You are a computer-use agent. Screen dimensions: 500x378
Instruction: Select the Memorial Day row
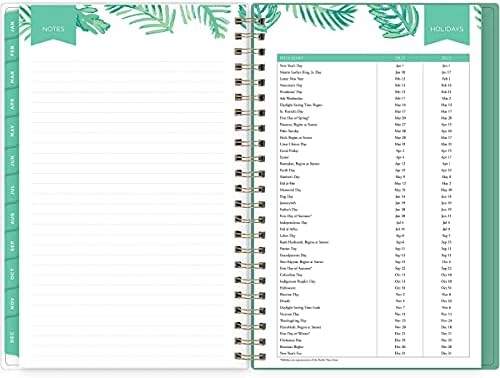pyautogui.click(x=373, y=190)
